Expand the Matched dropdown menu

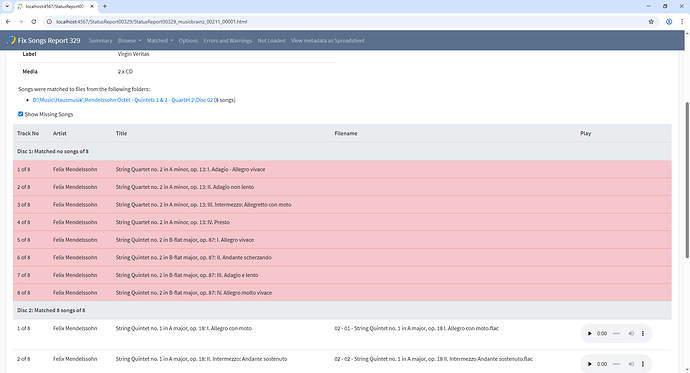(x=160, y=40)
